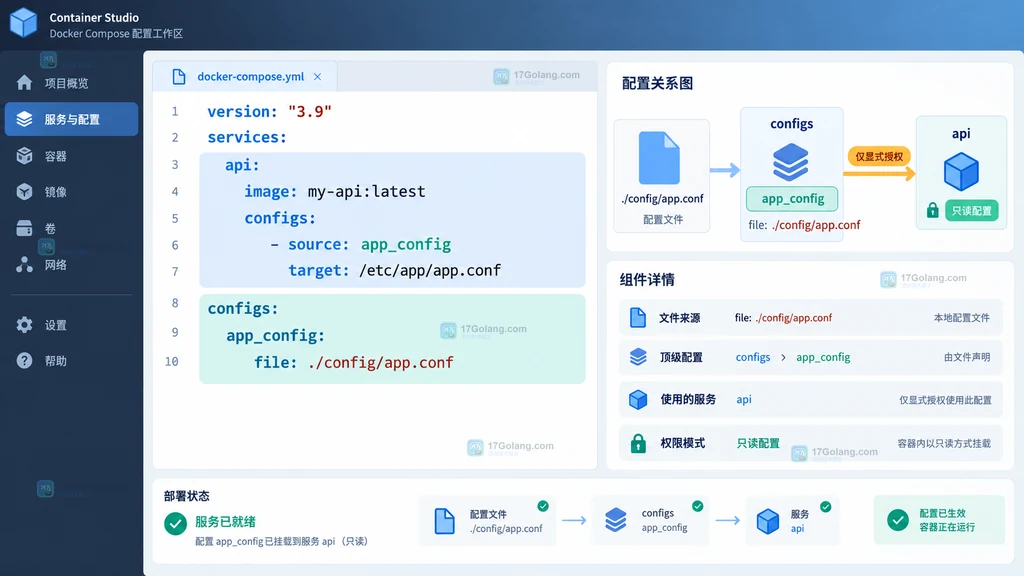Click the 文件来源 file icon
The image size is (1024, 576).
[638, 317]
